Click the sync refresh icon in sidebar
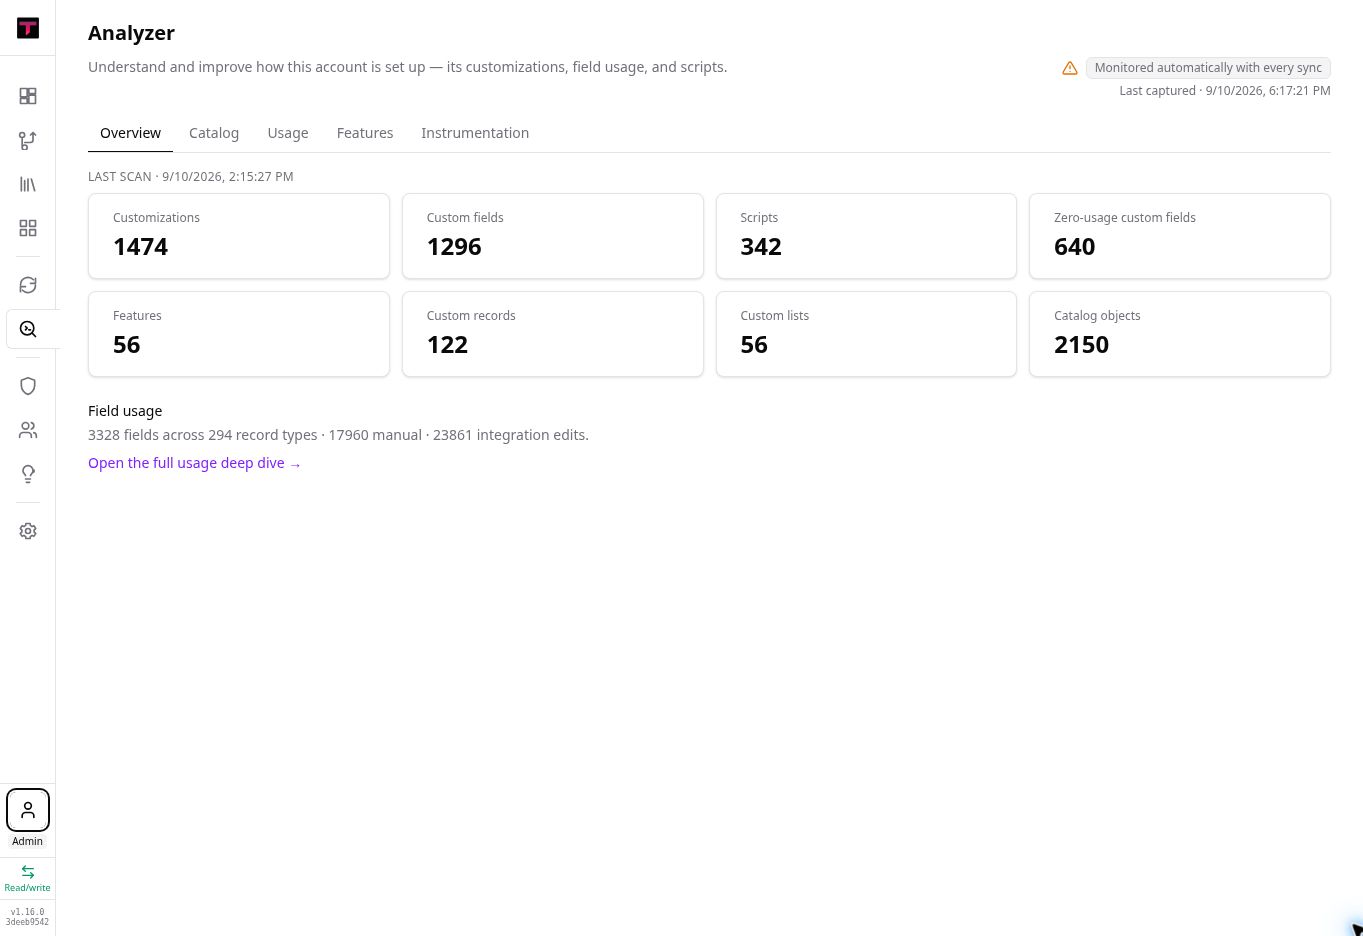This screenshot has width=1363, height=936. point(28,285)
